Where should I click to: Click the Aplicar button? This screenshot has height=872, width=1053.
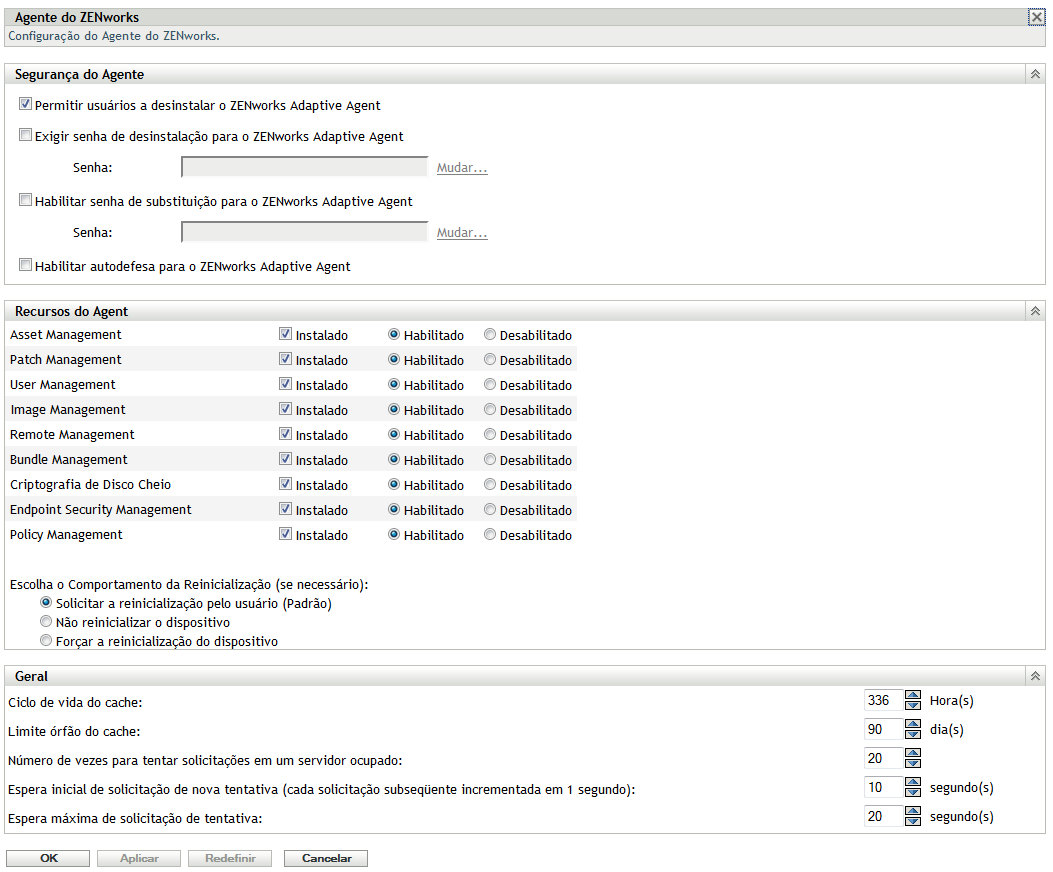coord(139,858)
